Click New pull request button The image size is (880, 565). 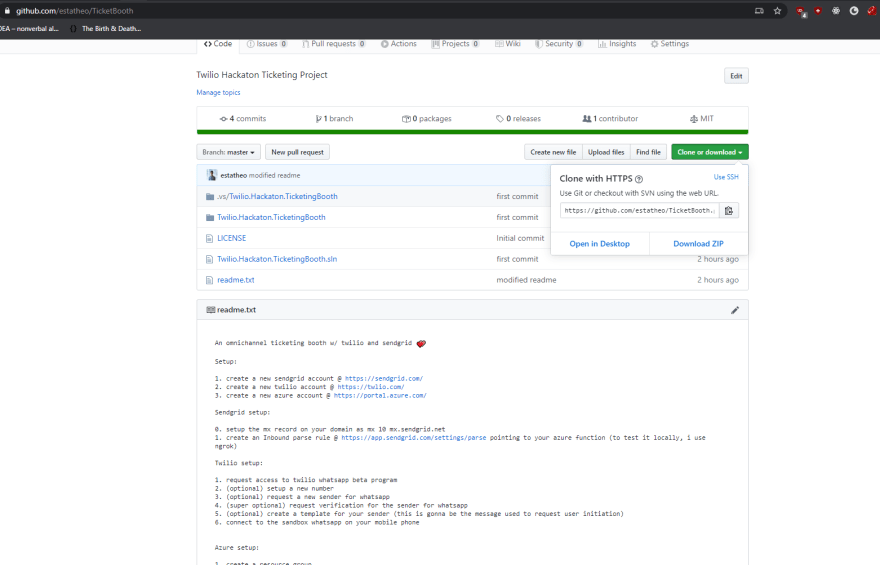pyautogui.click(x=297, y=152)
